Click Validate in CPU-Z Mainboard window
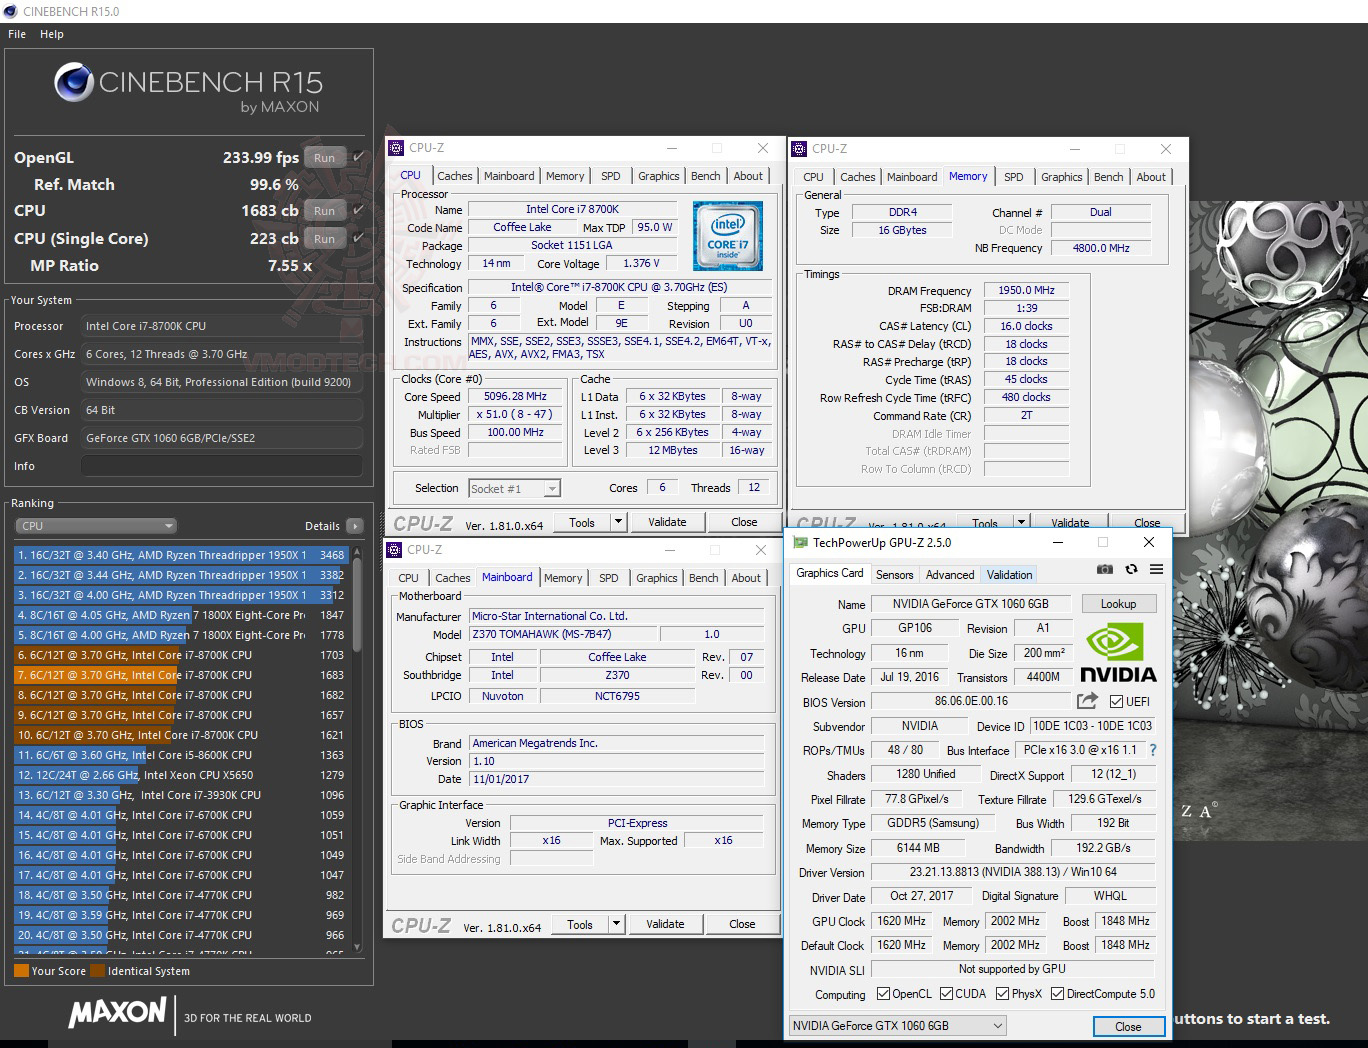 coord(665,924)
